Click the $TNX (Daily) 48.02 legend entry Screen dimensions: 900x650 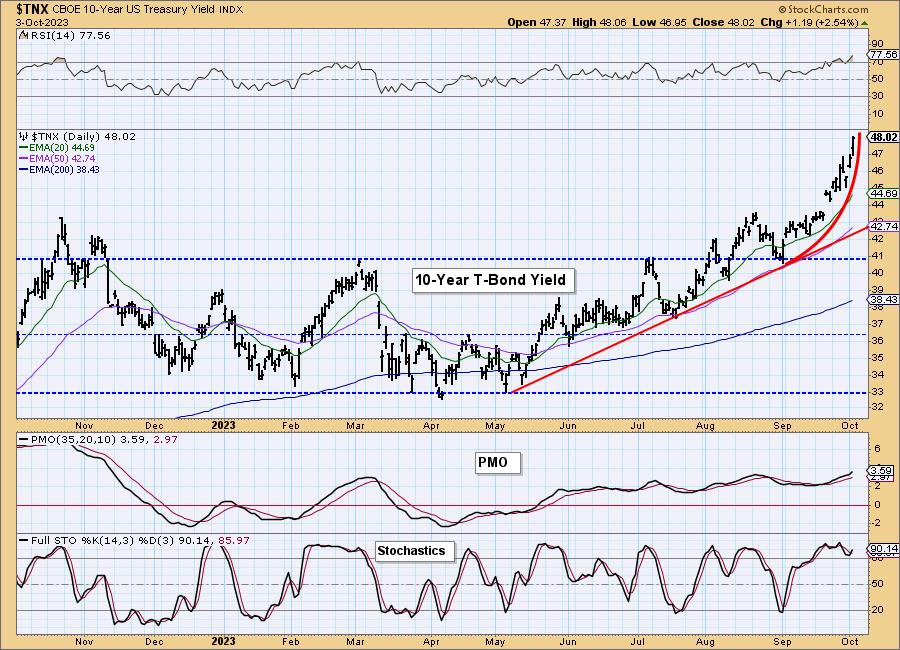click(x=84, y=137)
